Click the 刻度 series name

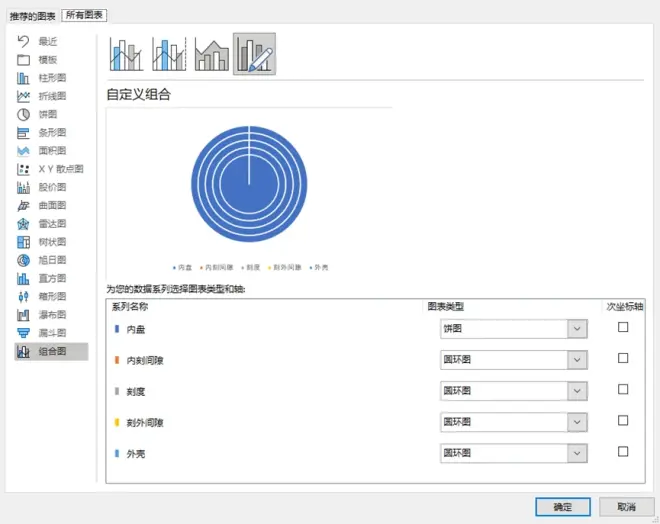click(136, 392)
